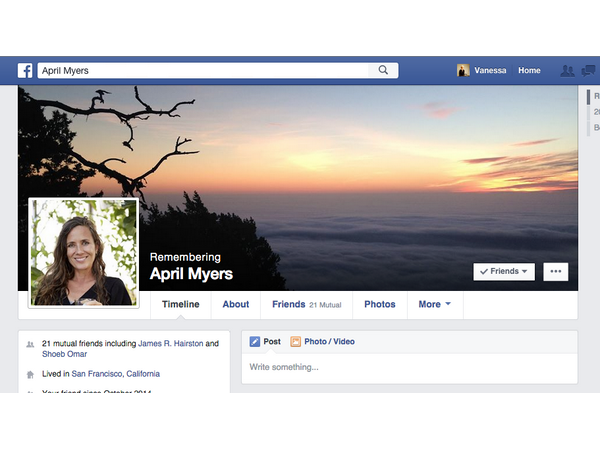The height and width of the screenshot is (450, 600).
Task: Click the Write something text field
Action: [x=409, y=368]
